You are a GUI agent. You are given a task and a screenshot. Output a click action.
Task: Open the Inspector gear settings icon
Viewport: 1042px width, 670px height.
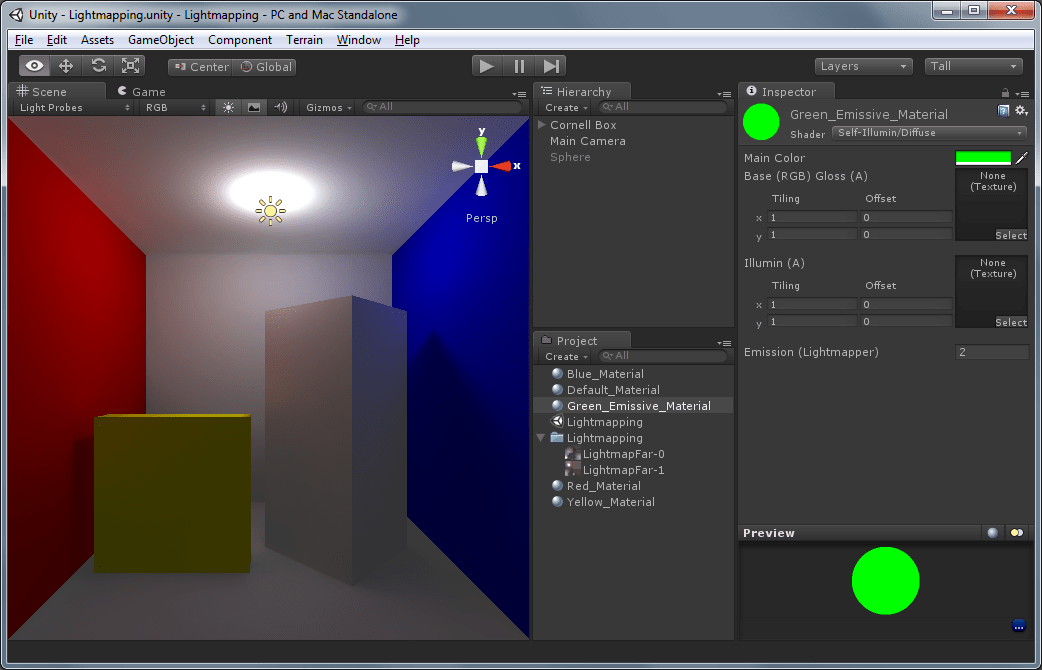[x=1021, y=111]
